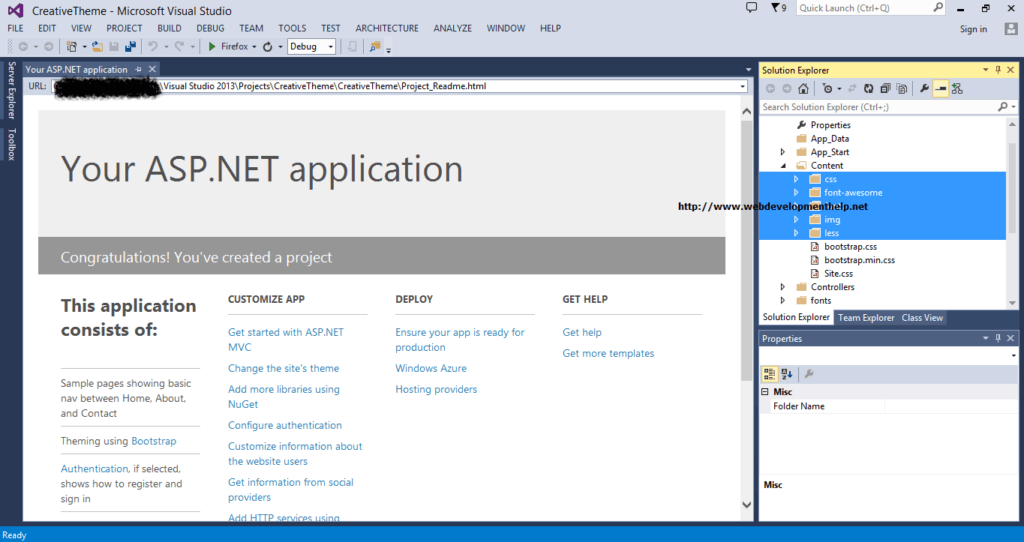Click the account avatar icon near Sign in
This screenshot has height=542, width=1024.
pyautogui.click(x=1011, y=29)
